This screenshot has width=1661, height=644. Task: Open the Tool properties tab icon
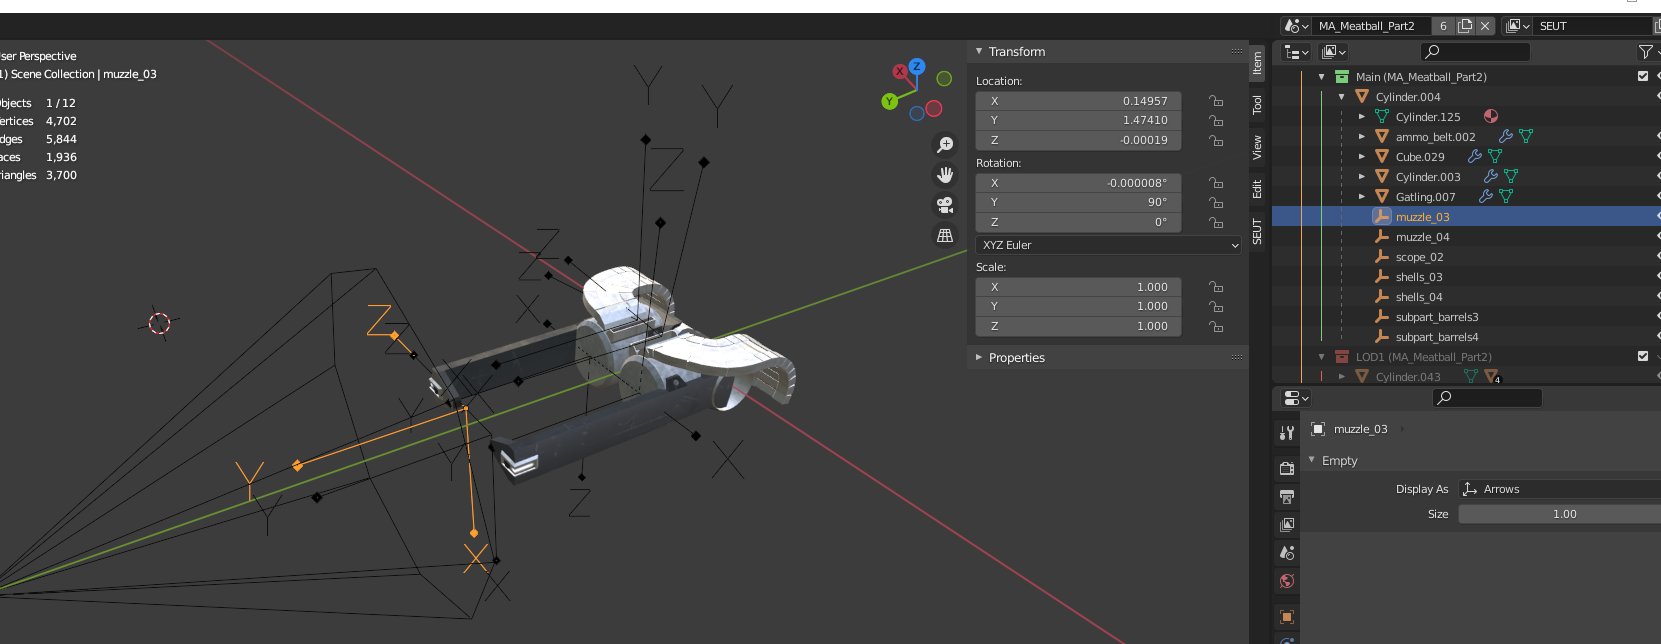coord(1287,433)
